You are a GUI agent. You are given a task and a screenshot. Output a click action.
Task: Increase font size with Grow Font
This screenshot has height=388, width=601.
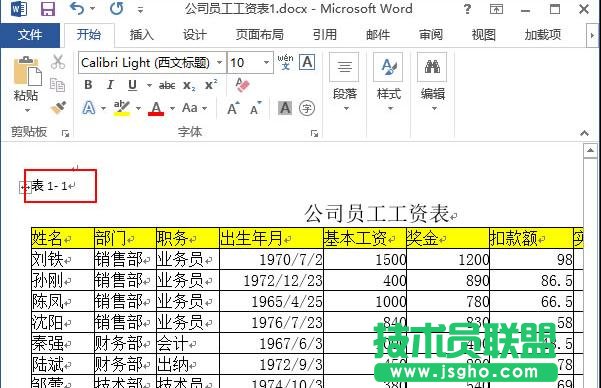tap(233, 108)
